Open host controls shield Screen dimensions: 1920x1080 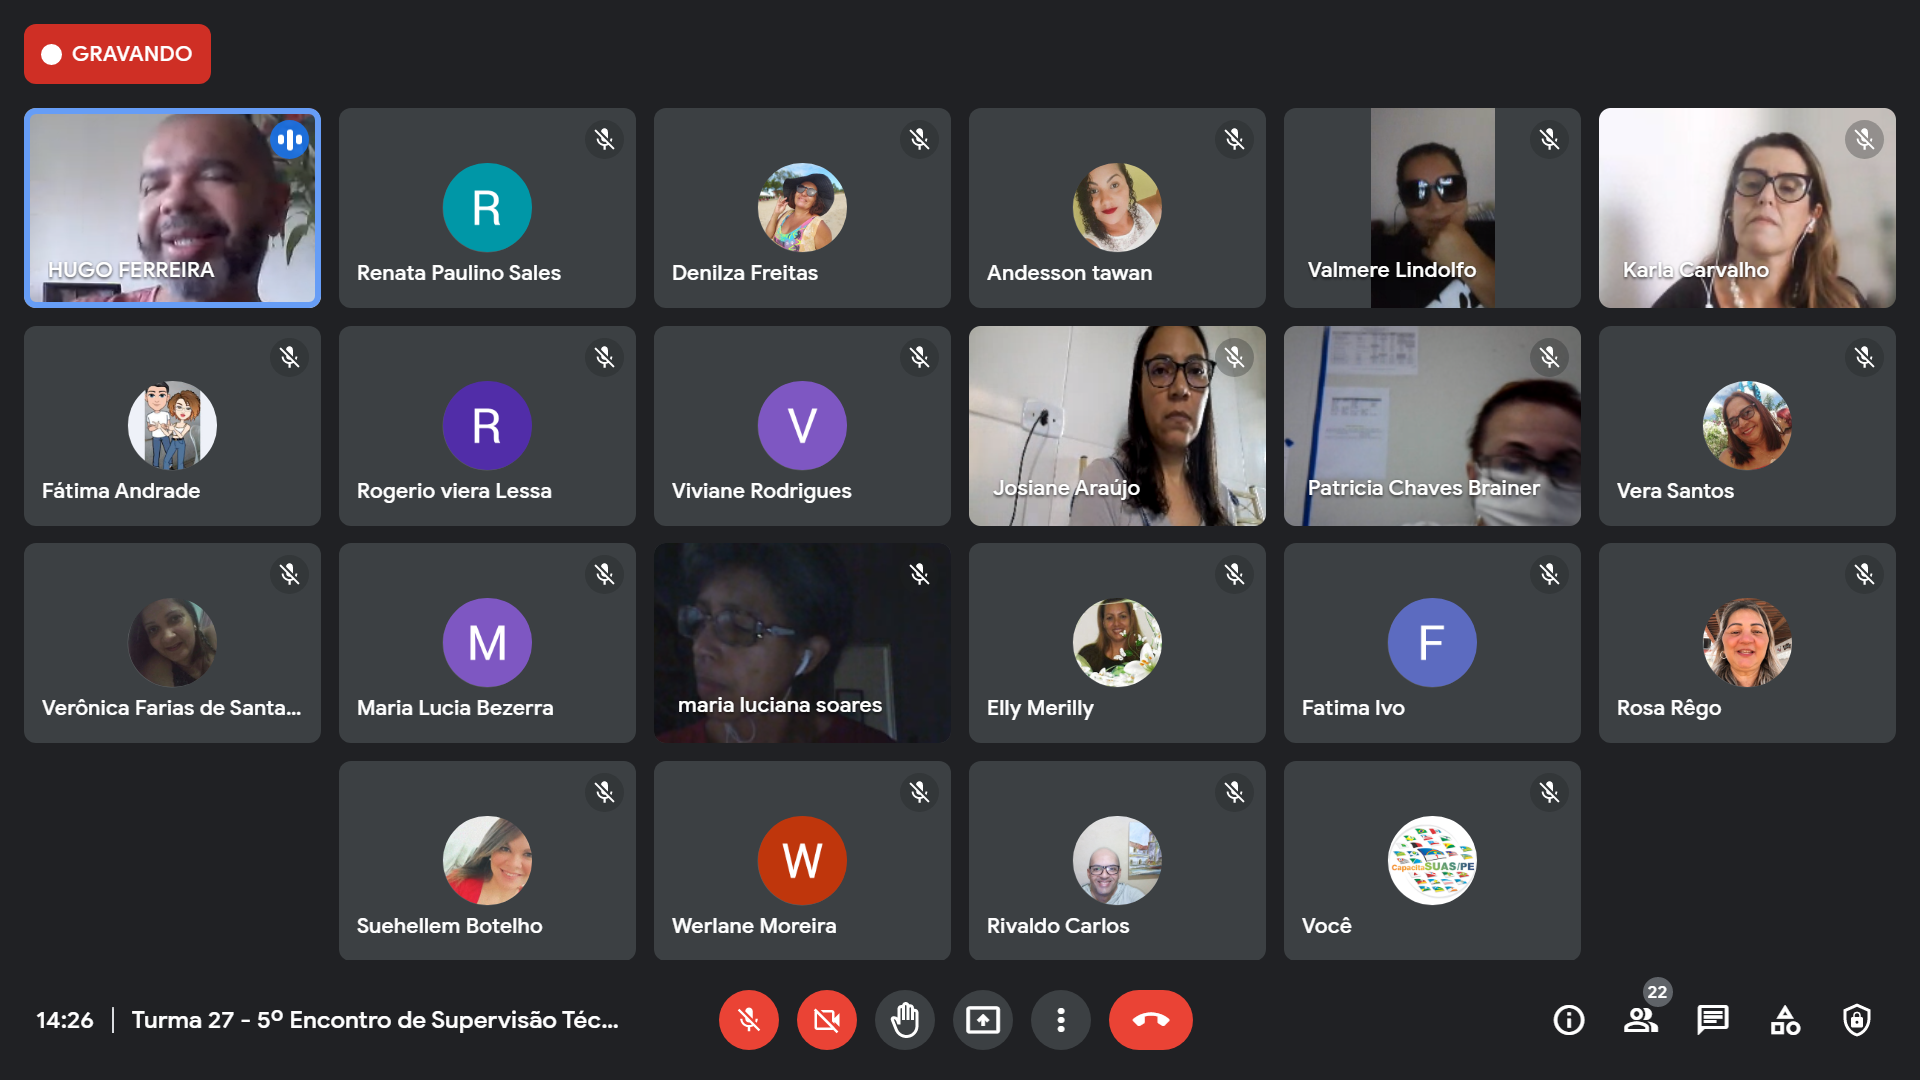1856,1020
